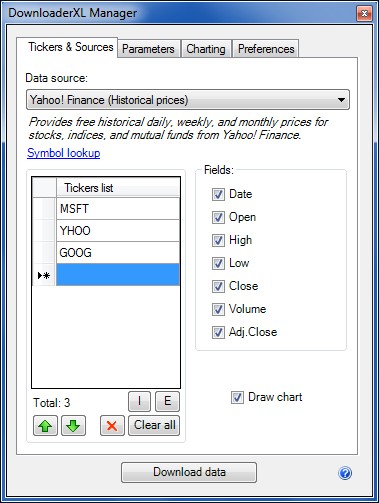
Task: Click the highlighted new ticker entry cell
Action: click(118, 275)
